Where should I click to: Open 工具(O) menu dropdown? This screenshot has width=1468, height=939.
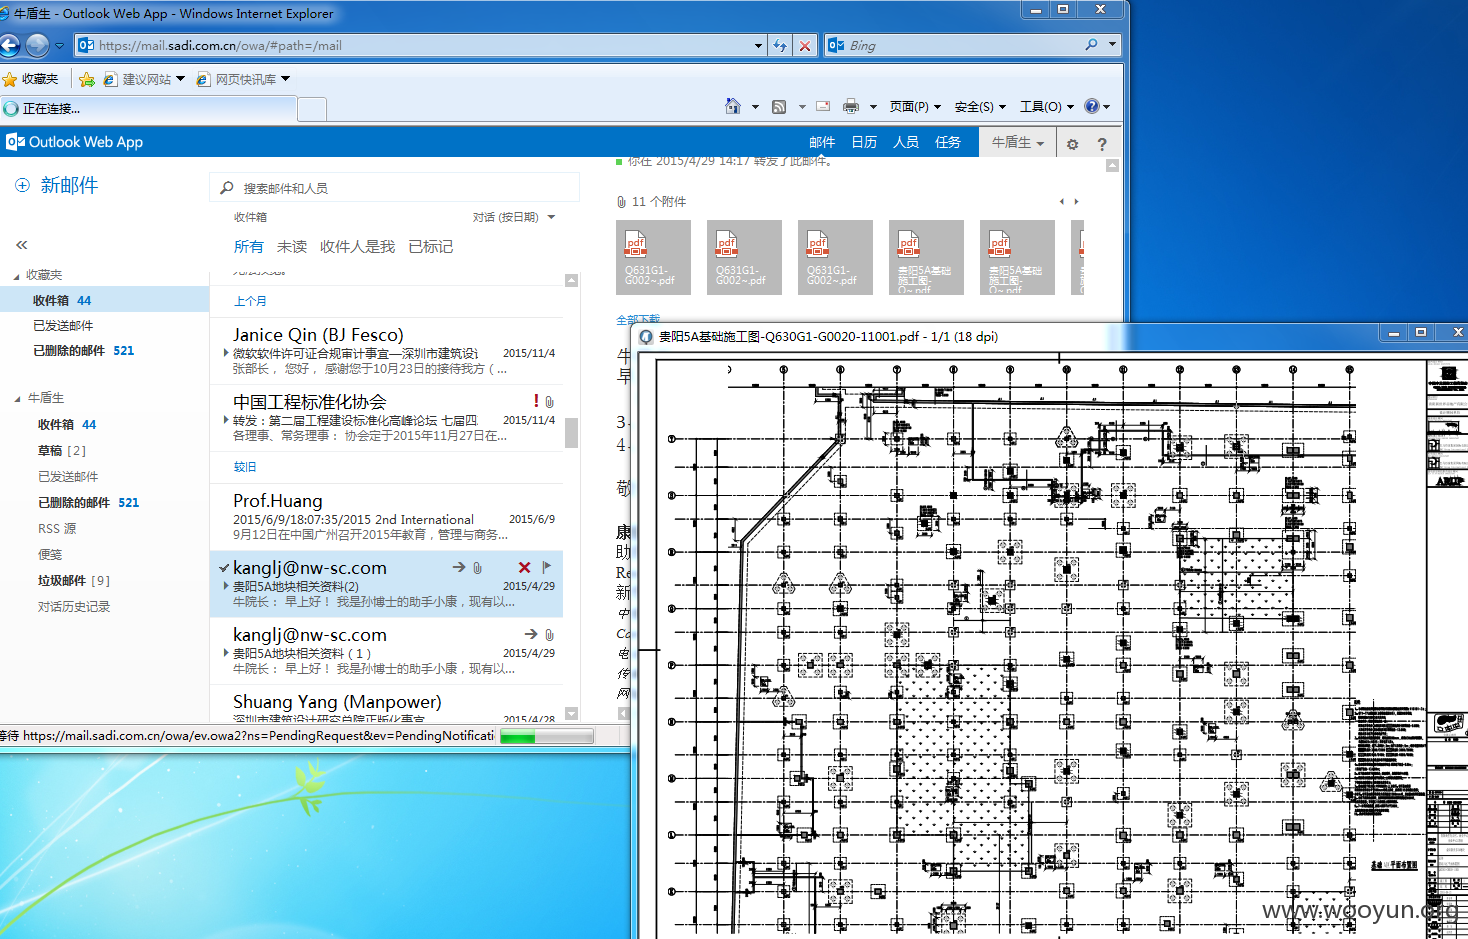tap(1047, 106)
